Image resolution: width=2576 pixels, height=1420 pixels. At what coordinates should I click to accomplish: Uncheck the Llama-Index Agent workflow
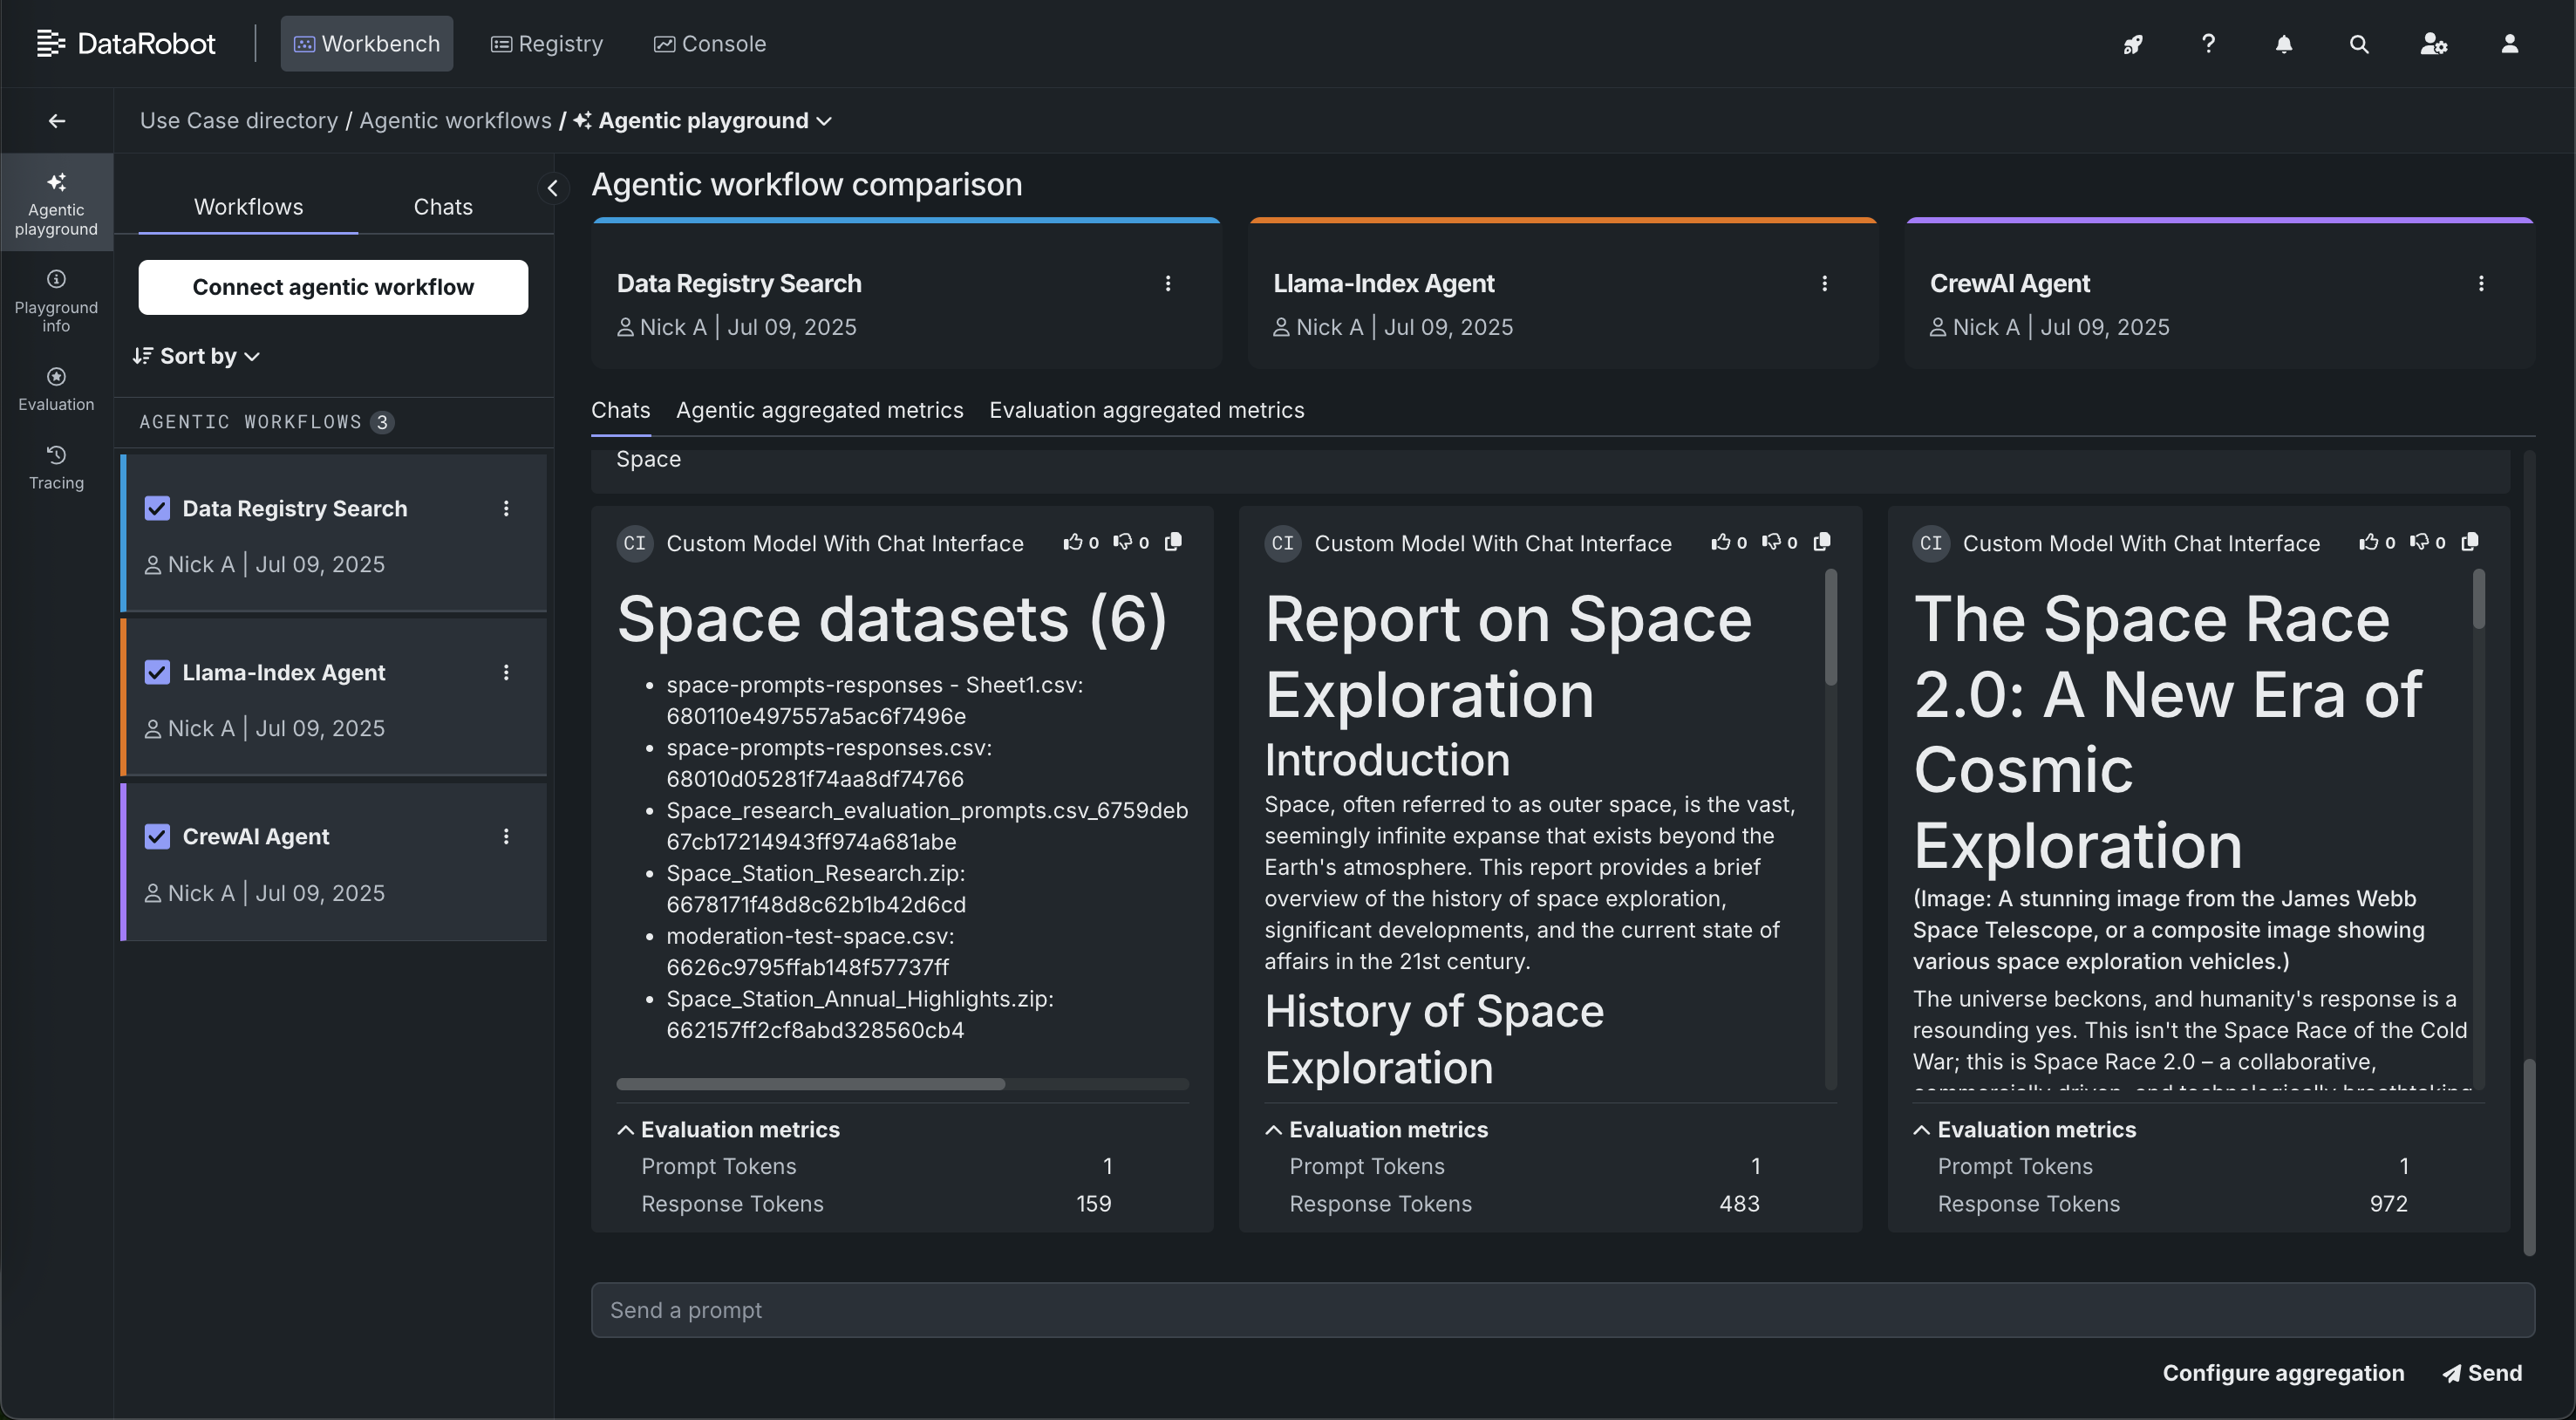(x=157, y=672)
